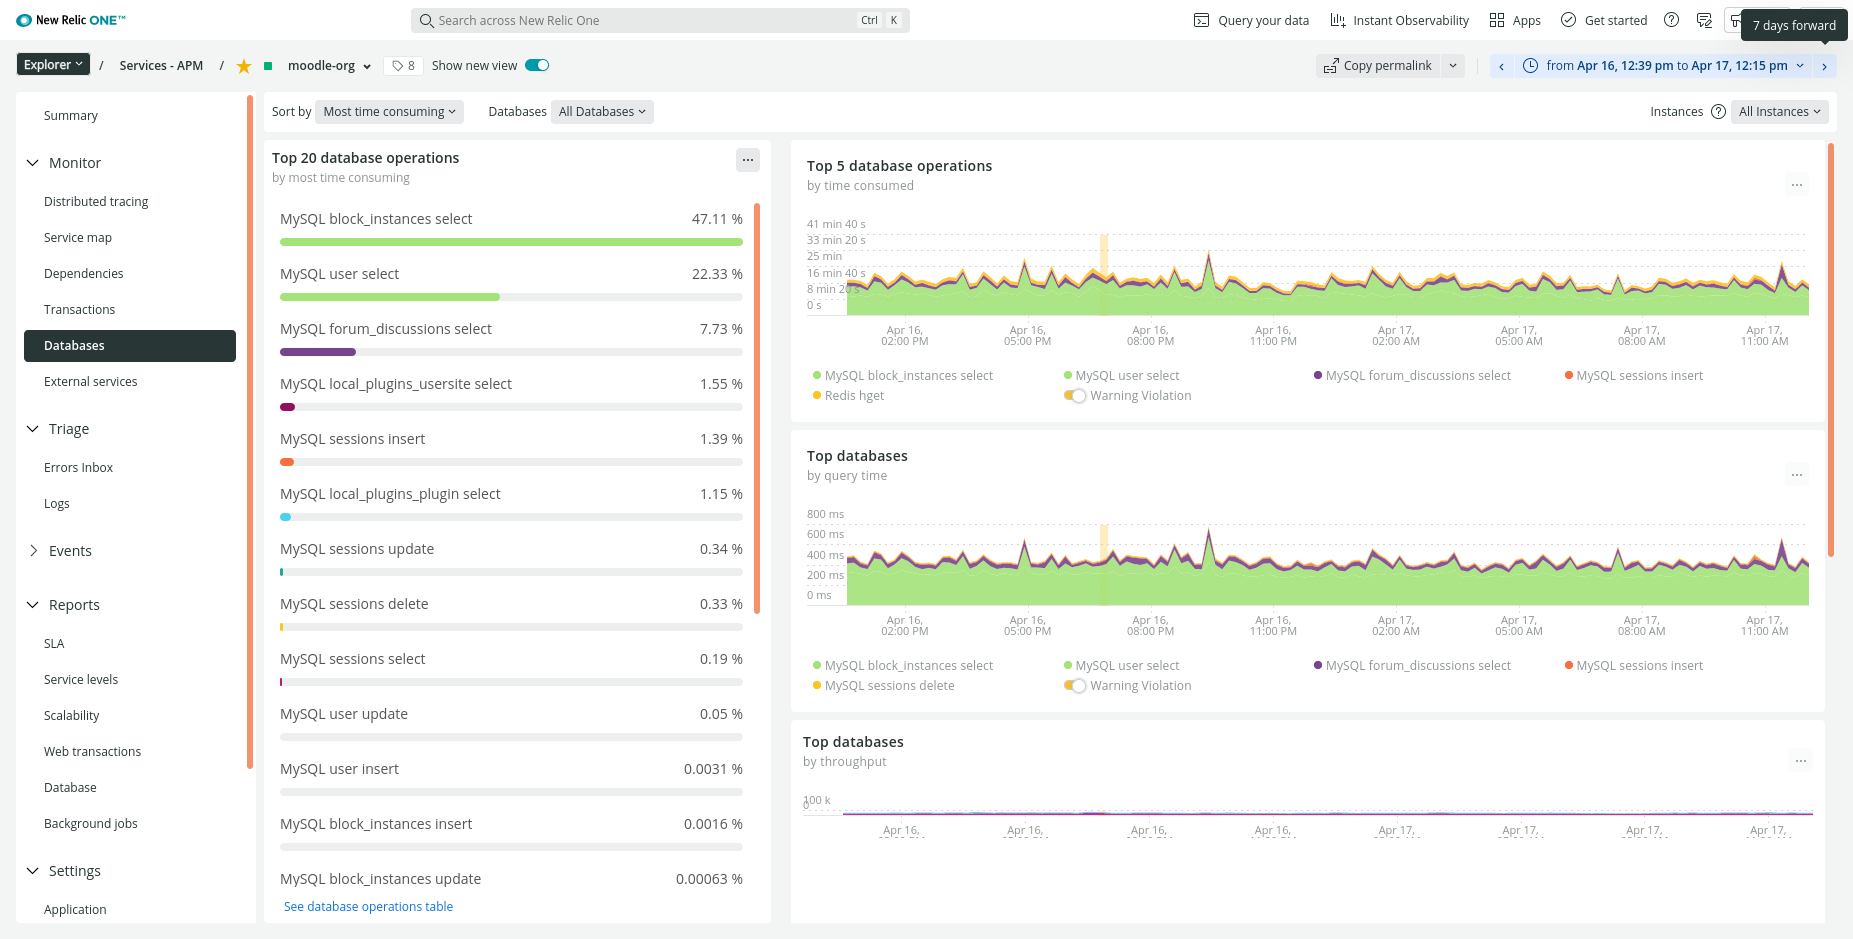Image resolution: width=1853 pixels, height=939 pixels.
Task: Select MySQL block_instances select operation
Action: (x=511, y=228)
